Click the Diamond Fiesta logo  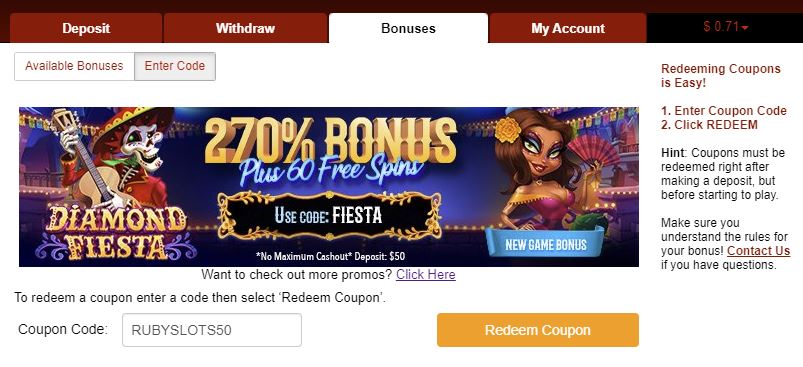(x=117, y=231)
